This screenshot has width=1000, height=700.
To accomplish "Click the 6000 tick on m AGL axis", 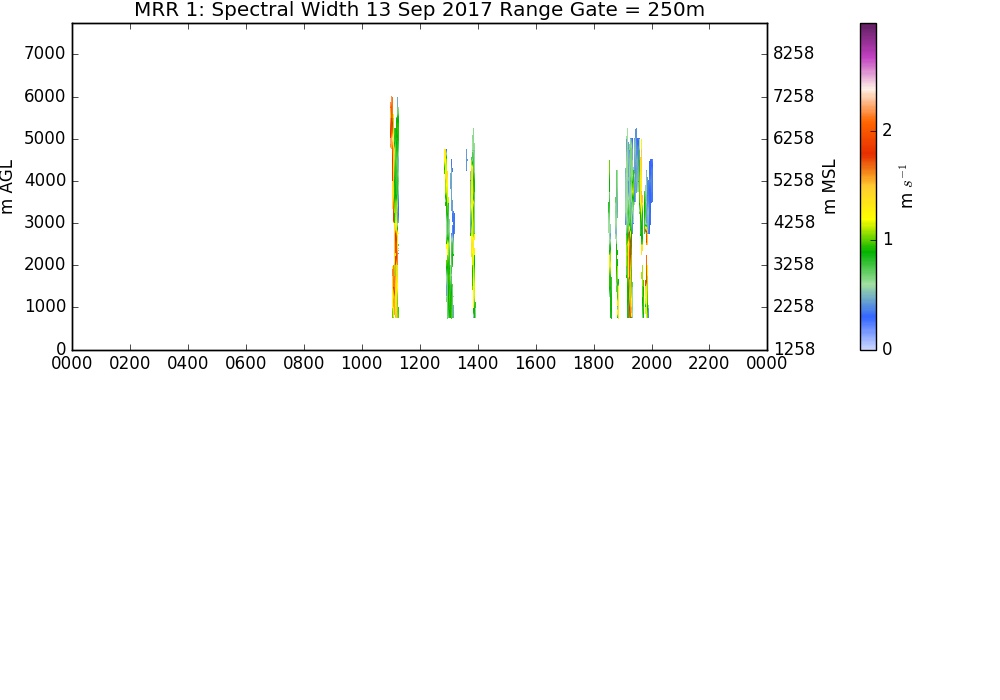I will [45, 96].
